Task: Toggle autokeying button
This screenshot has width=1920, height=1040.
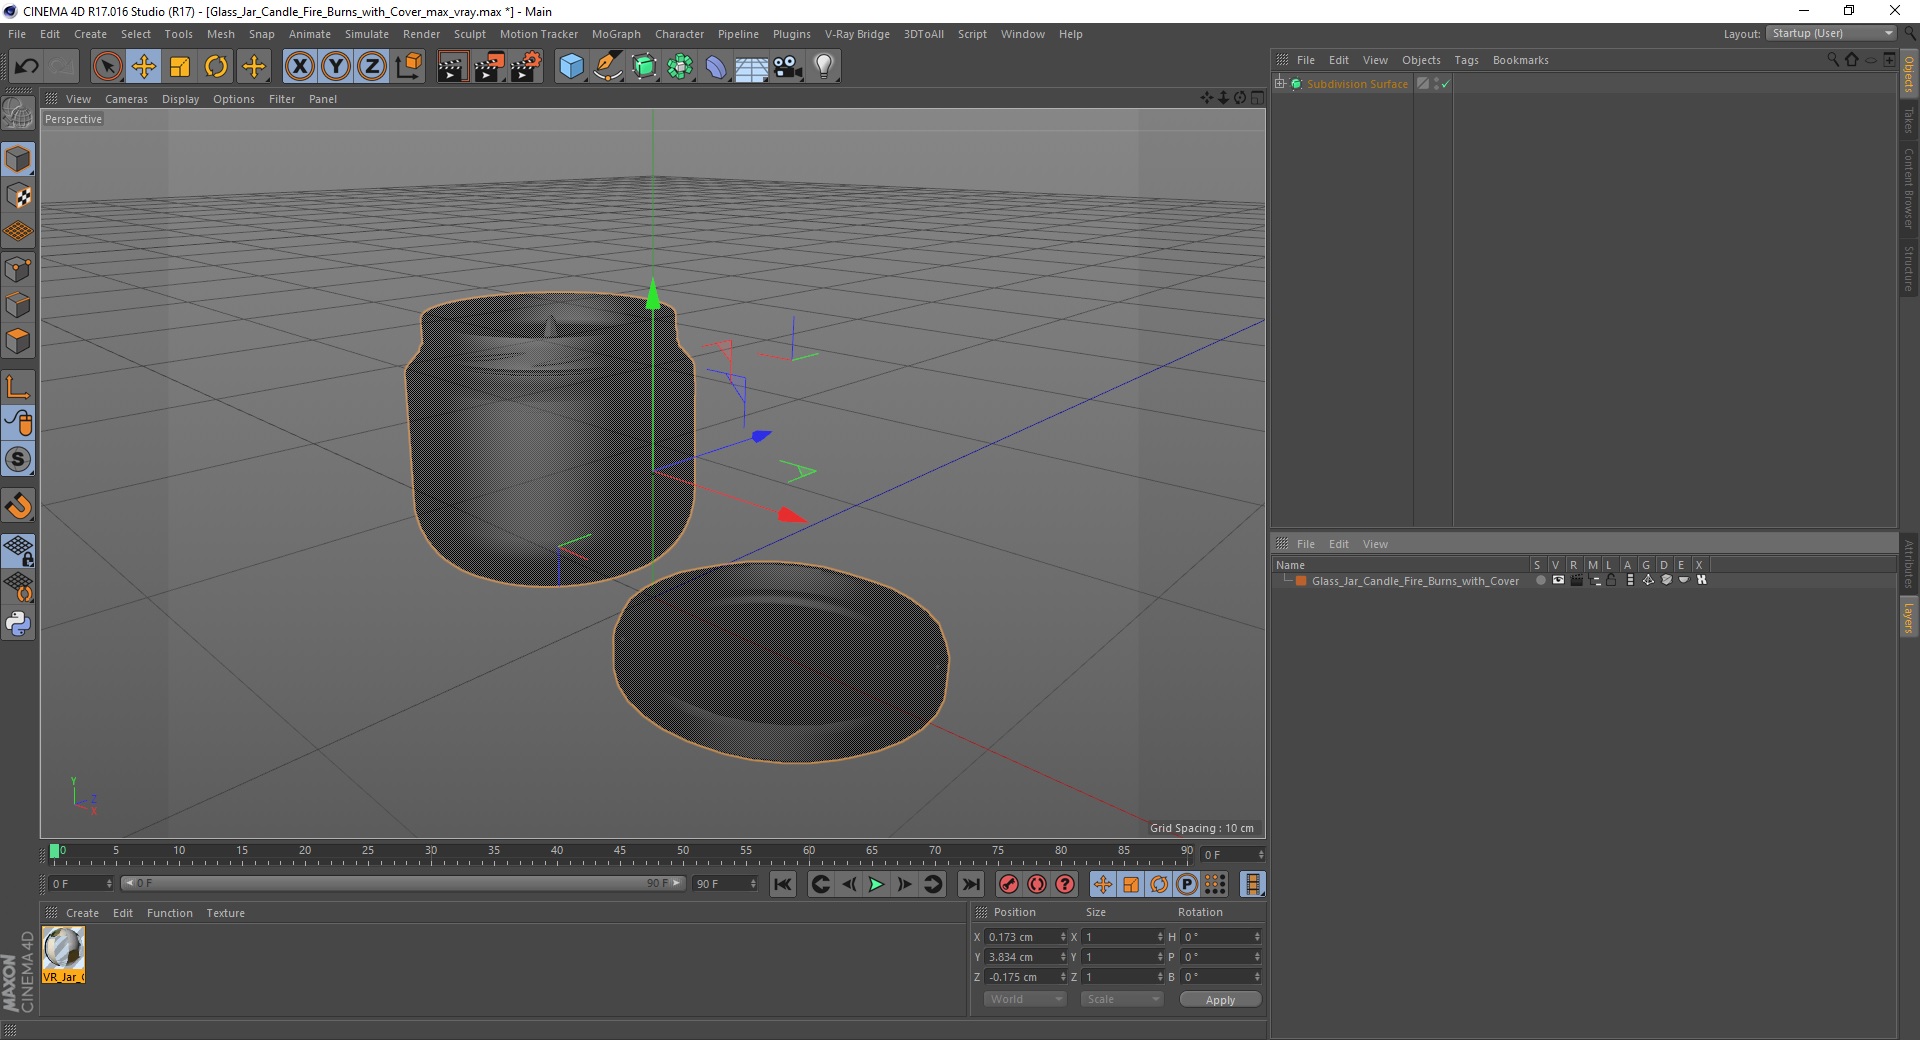Action: point(1037,884)
